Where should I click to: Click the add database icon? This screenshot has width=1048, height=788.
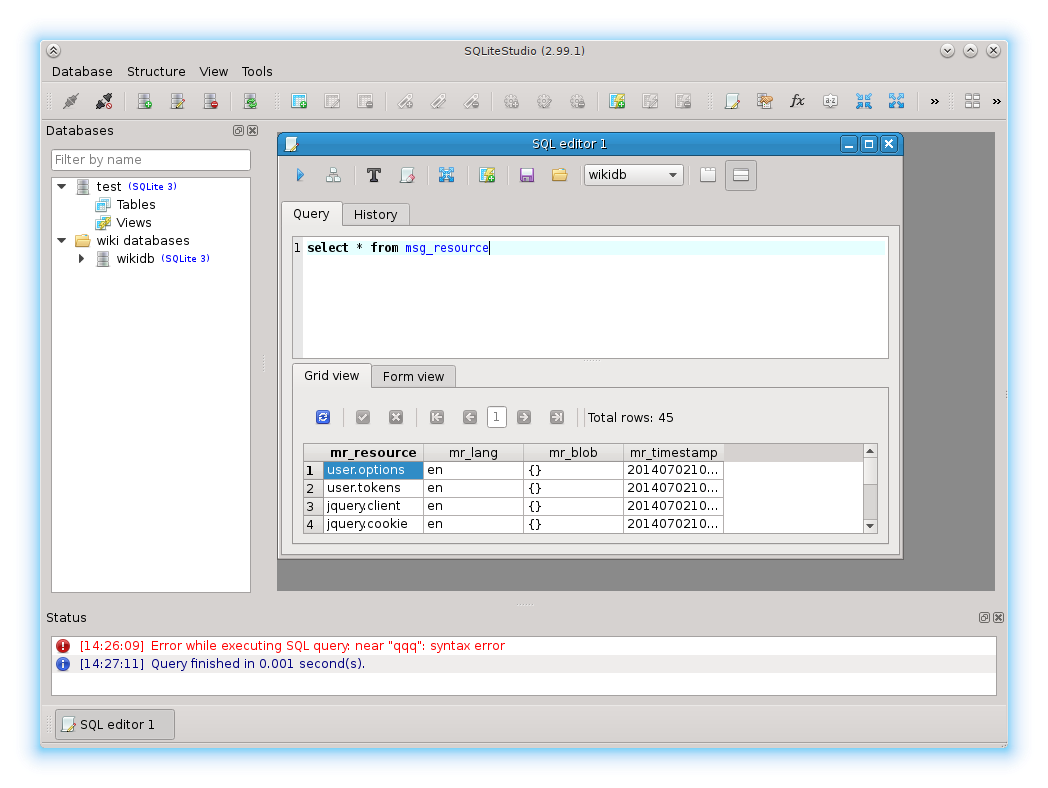pyautogui.click(x=144, y=101)
